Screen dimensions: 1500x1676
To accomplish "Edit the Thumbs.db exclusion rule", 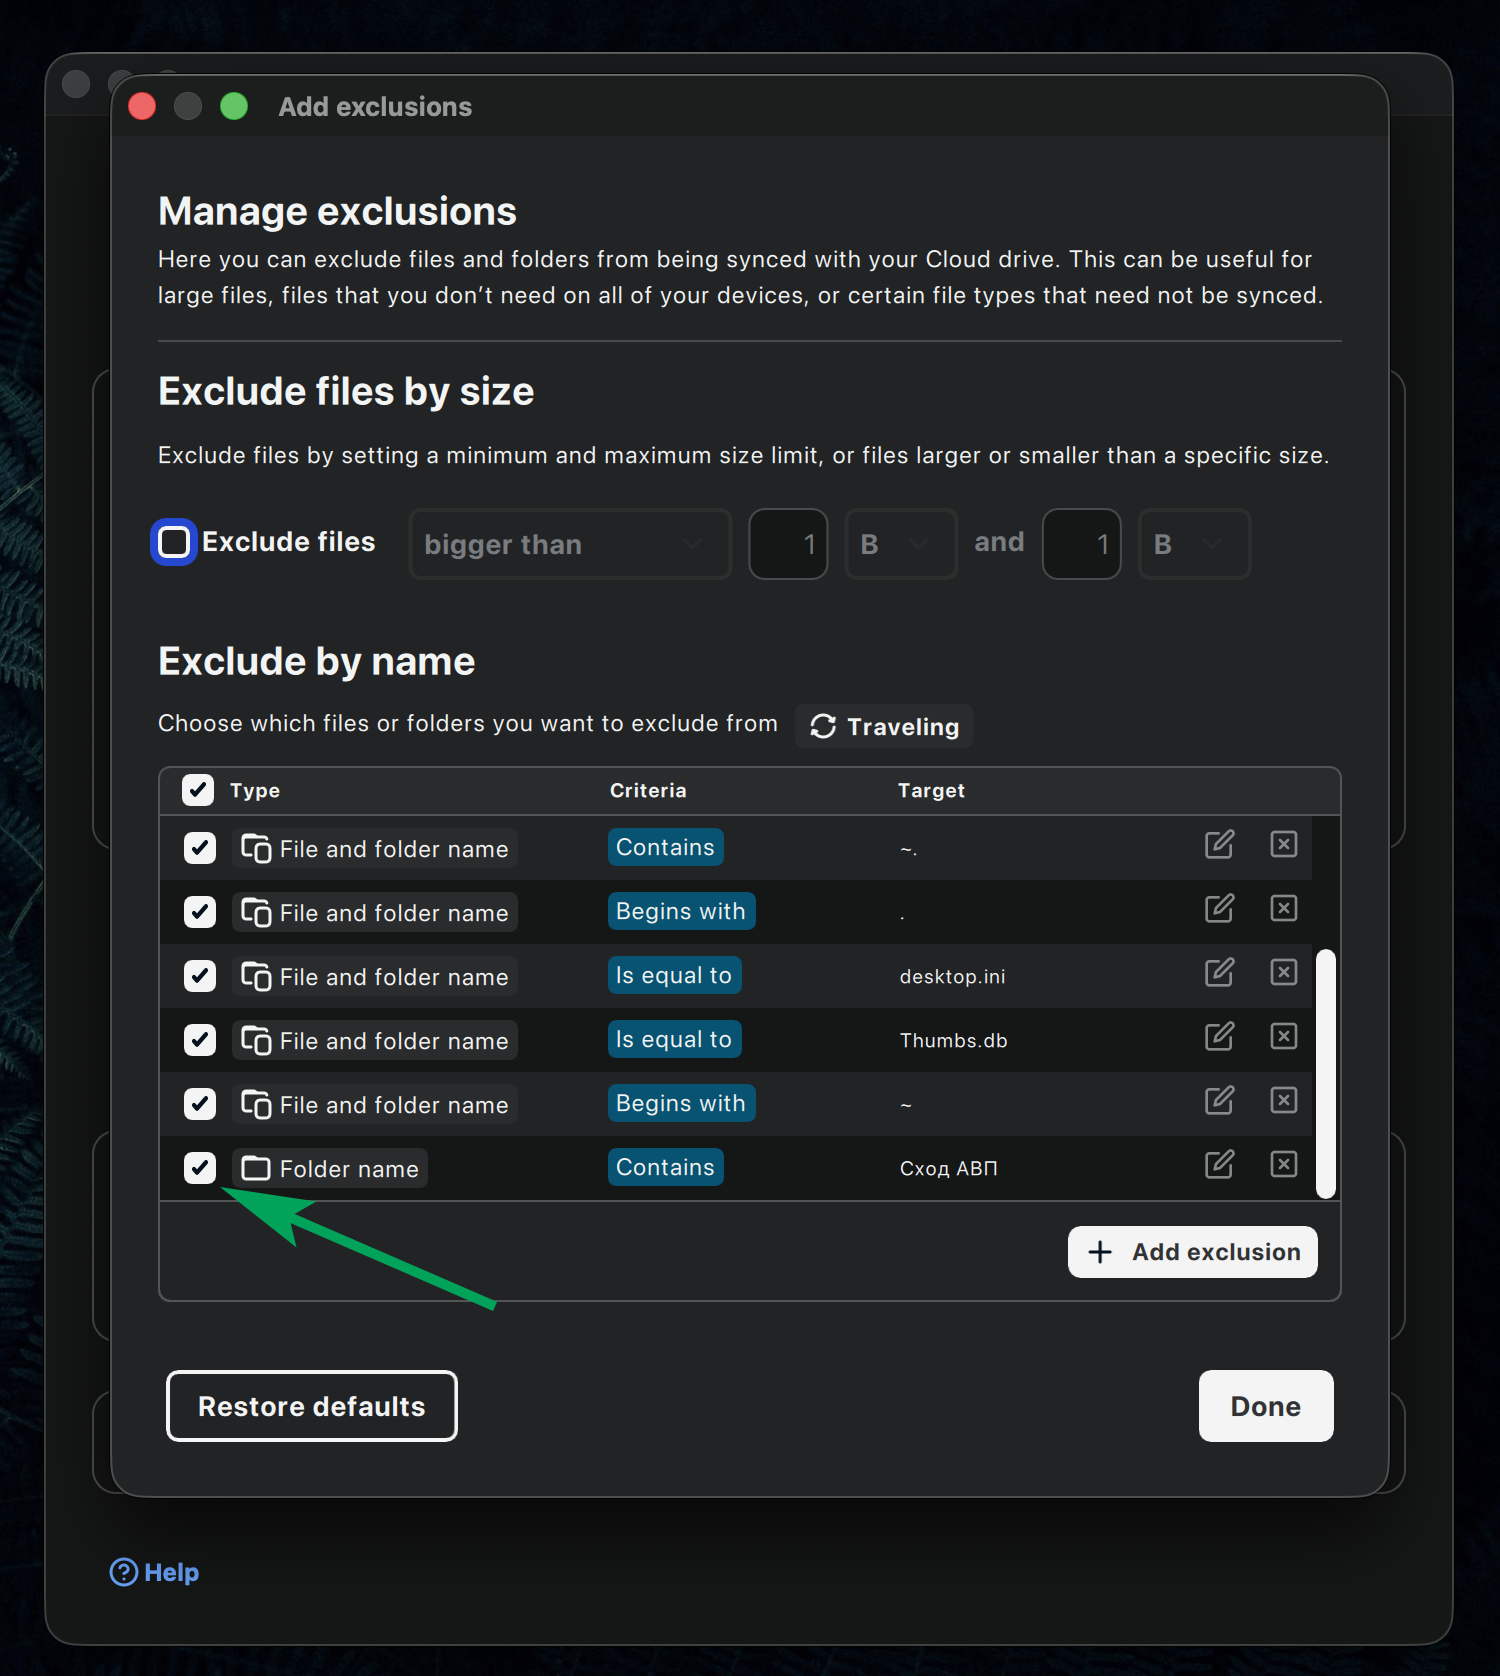I will coord(1219,1037).
